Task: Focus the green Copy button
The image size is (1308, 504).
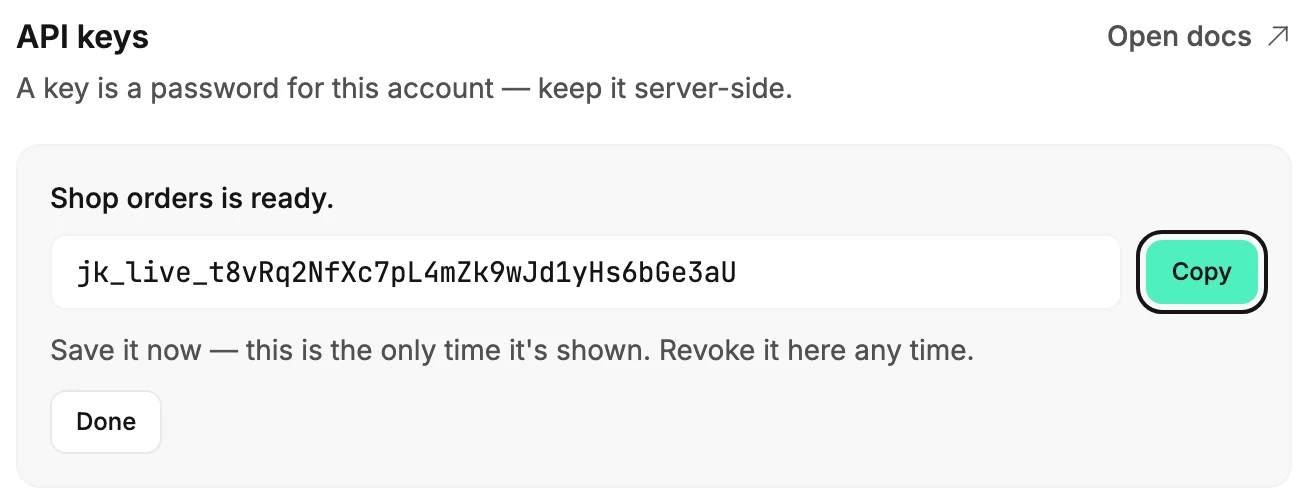Action: 1201,272
